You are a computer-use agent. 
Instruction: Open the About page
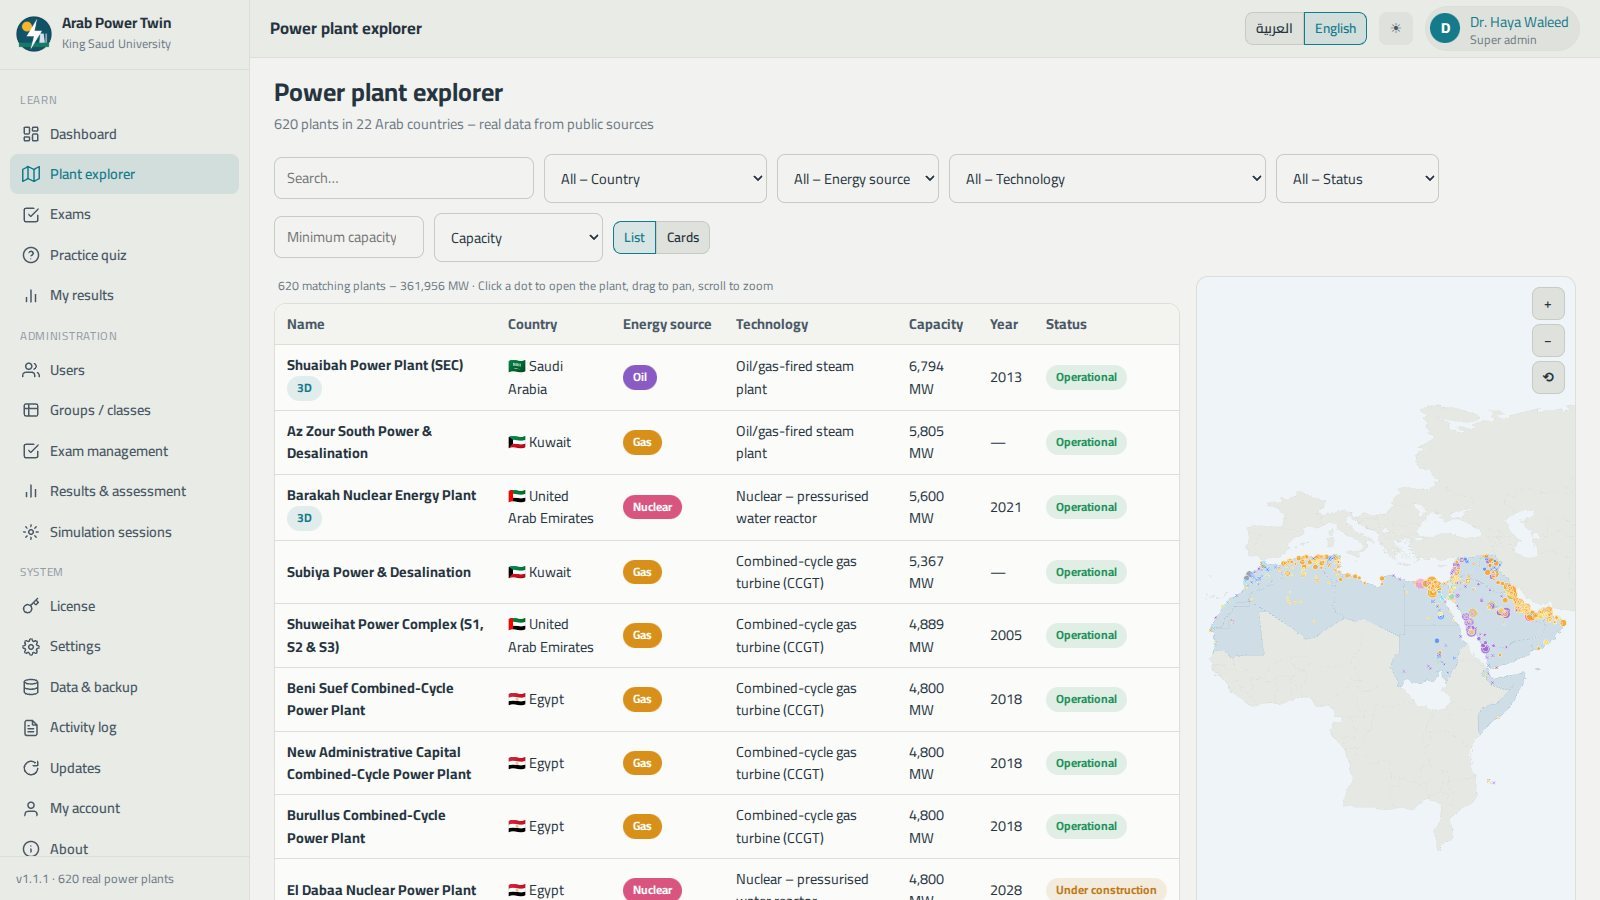124,848
